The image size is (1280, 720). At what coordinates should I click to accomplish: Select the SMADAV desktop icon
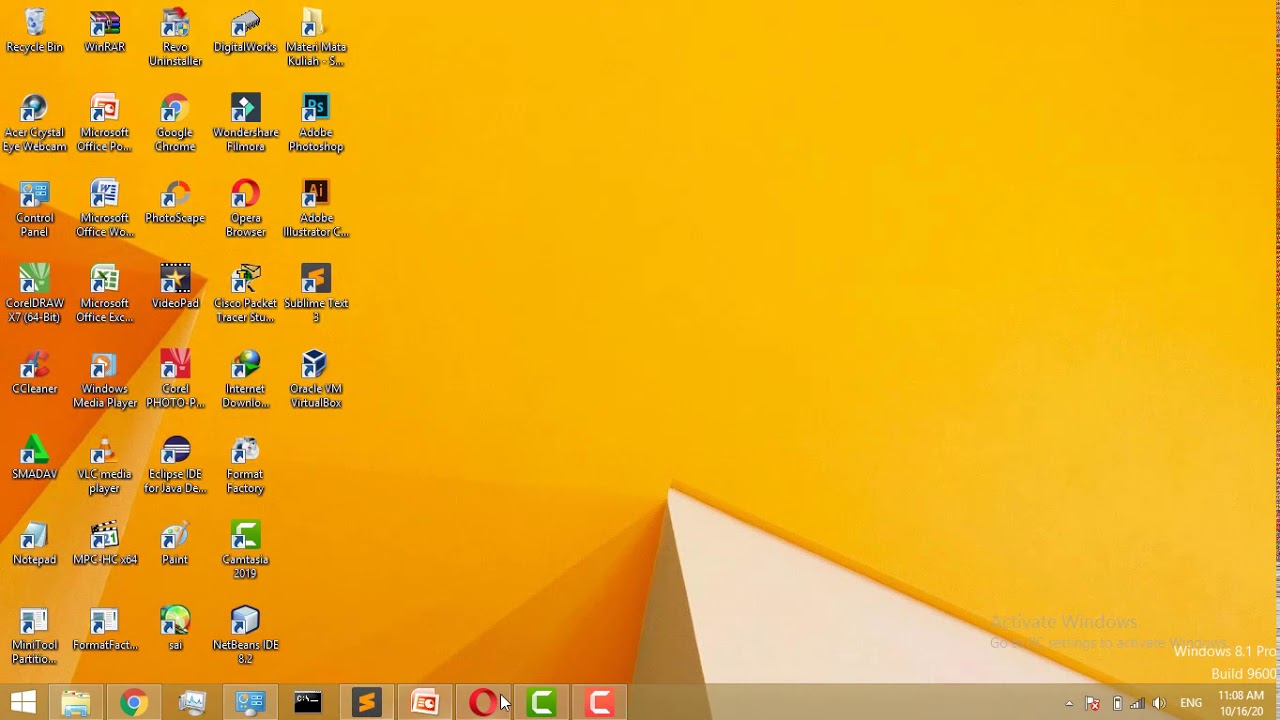[x=35, y=458]
